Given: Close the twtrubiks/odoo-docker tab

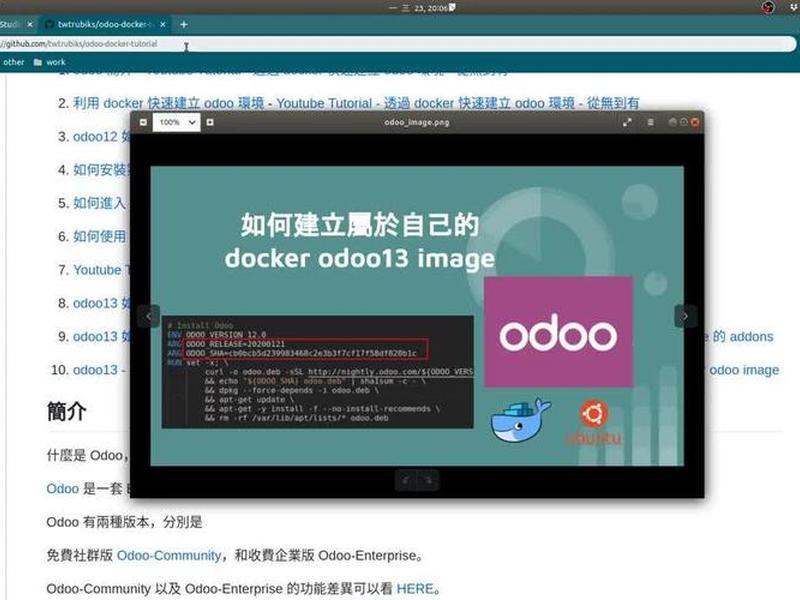Looking at the screenshot, I should 163,24.
